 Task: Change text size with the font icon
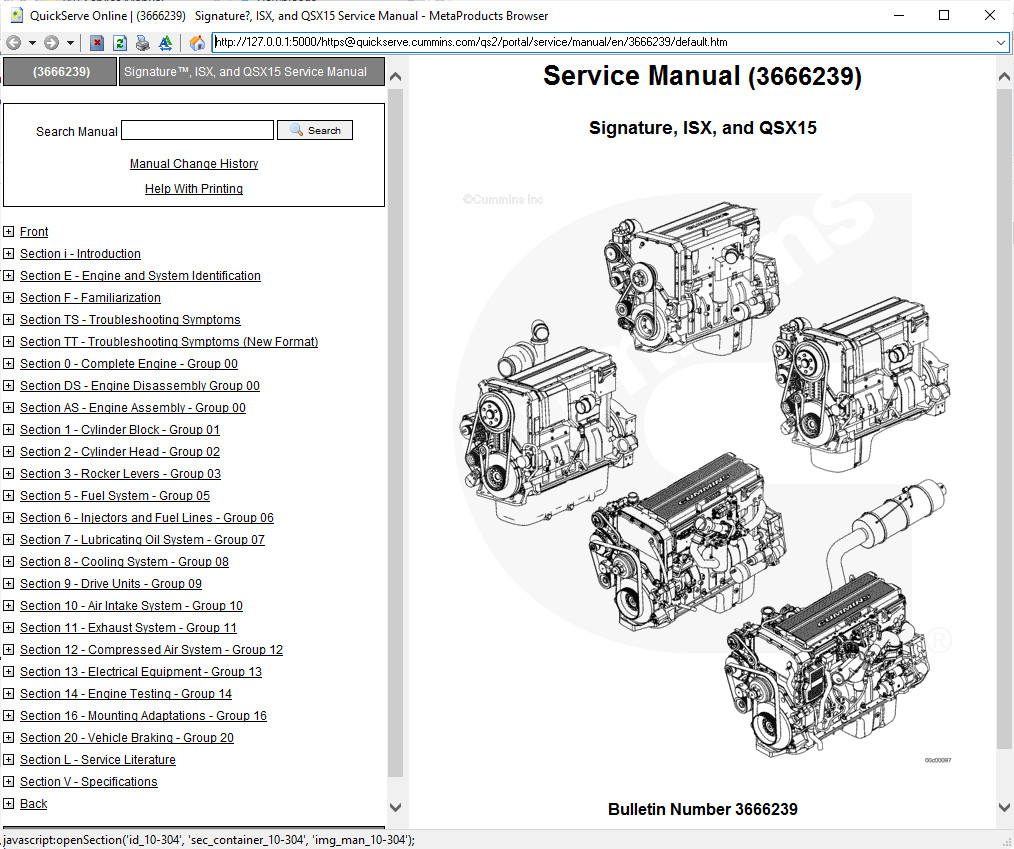point(166,43)
